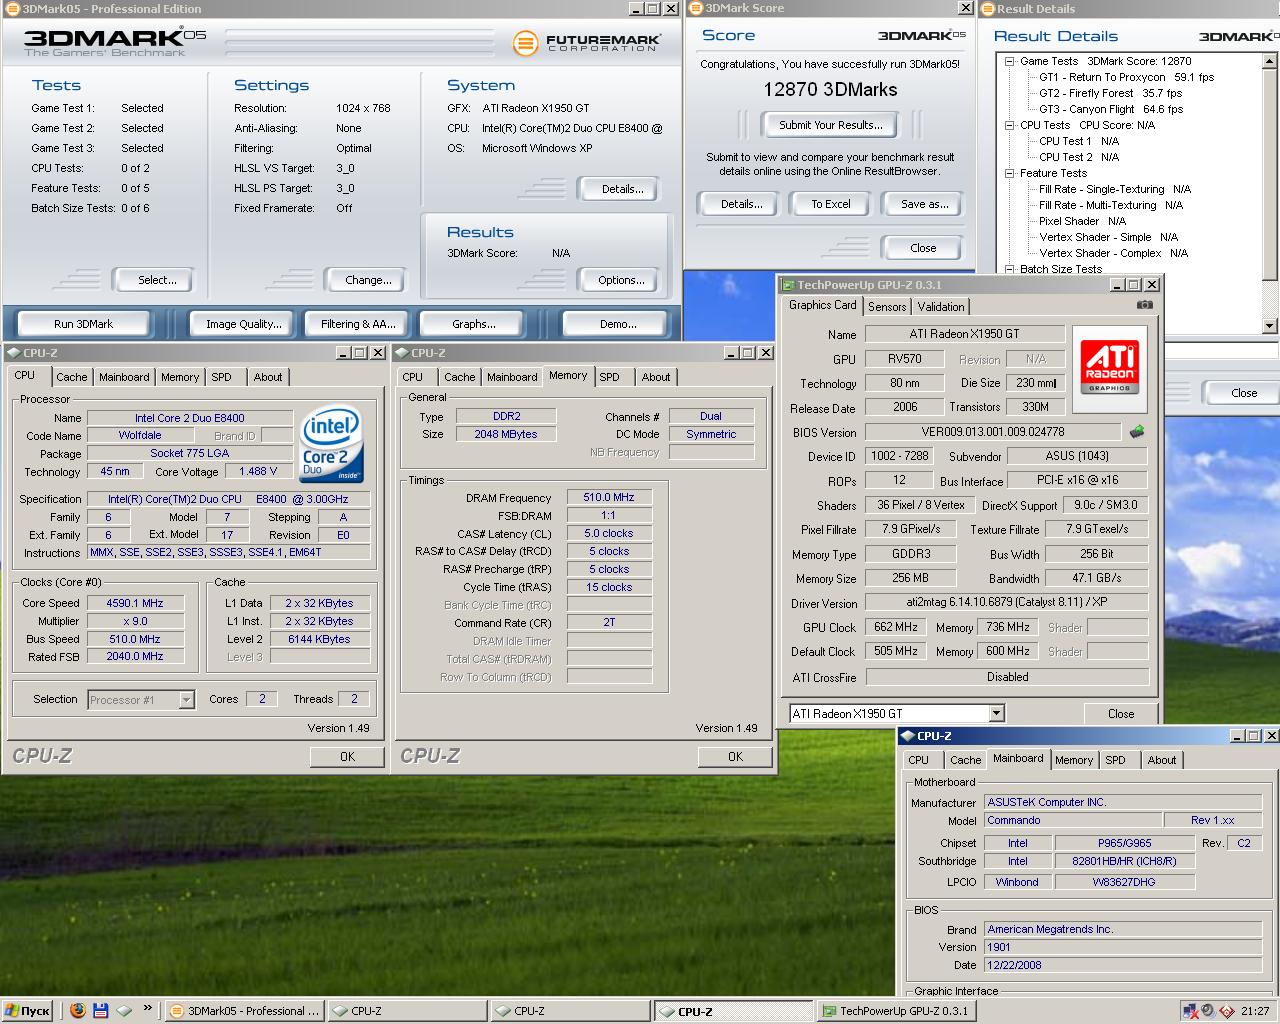Image resolution: width=1280 pixels, height=1024 pixels.
Task: Click the Result Details scrollbar down arrow
Action: 1270,325
